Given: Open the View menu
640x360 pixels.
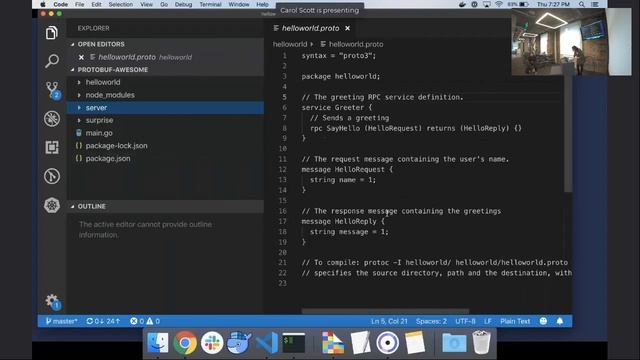Looking at the screenshot, I should click(146, 4).
